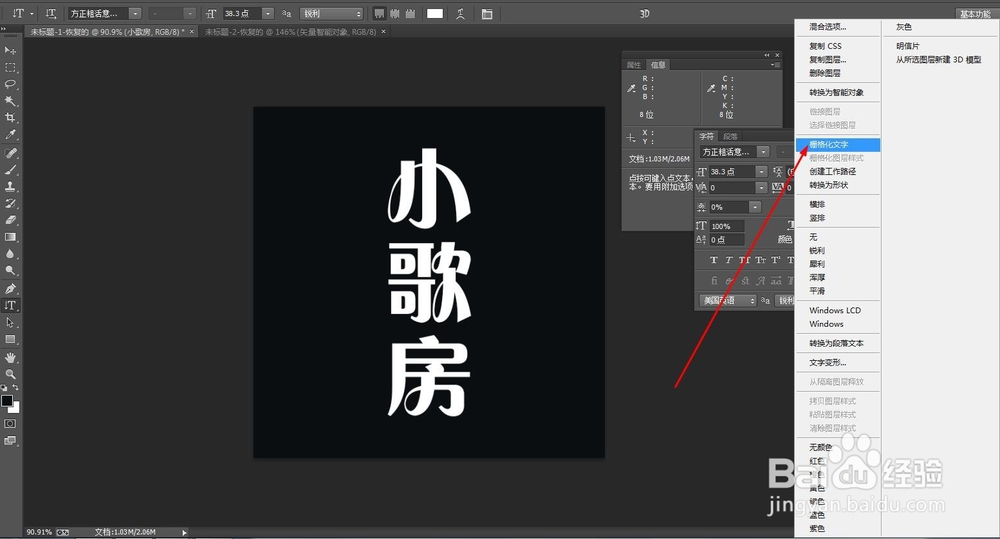Toggle superscript in Character panel
Viewport: 1000px width, 539px height.
pos(776,260)
